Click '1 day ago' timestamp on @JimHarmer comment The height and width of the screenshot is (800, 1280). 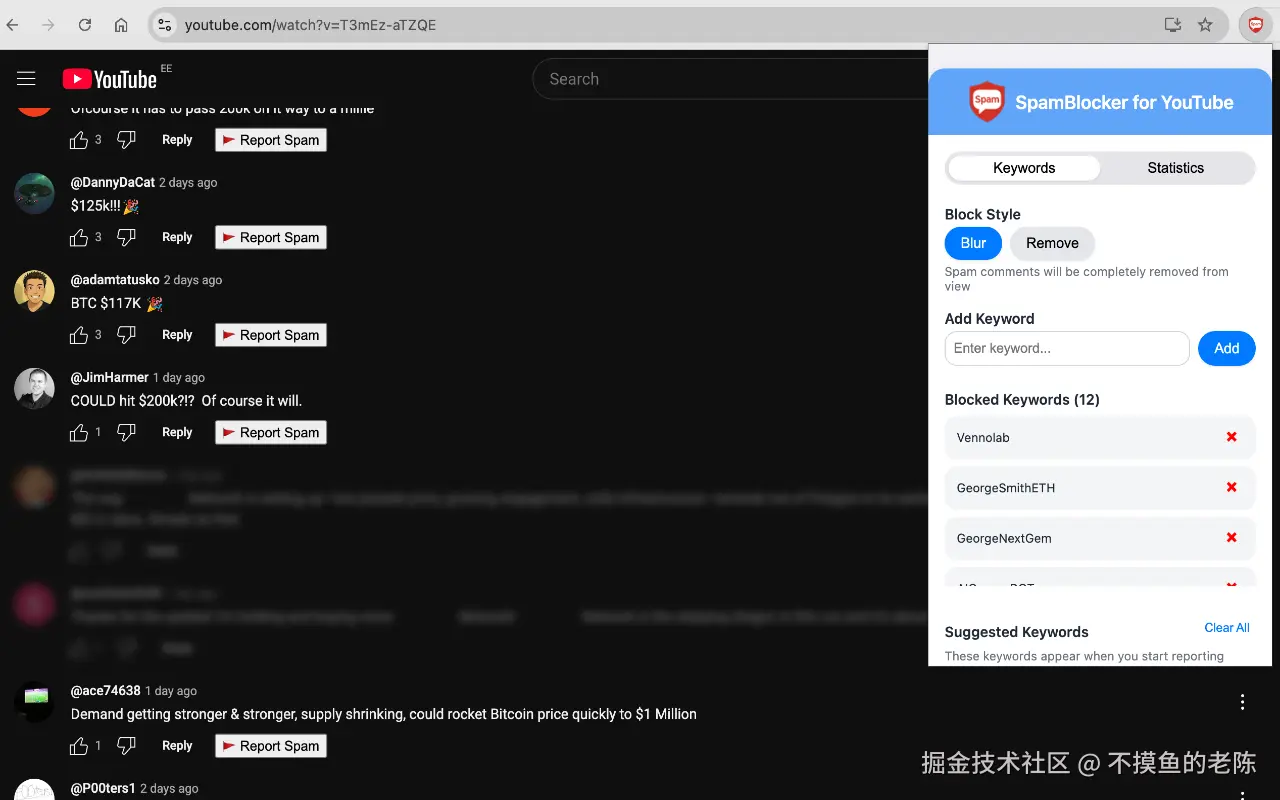(x=179, y=378)
